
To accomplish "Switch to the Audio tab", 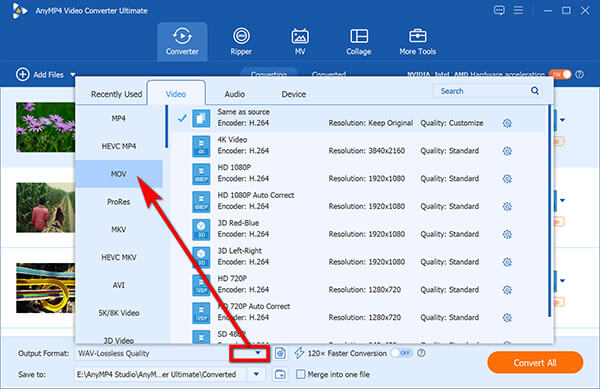I will [x=235, y=94].
